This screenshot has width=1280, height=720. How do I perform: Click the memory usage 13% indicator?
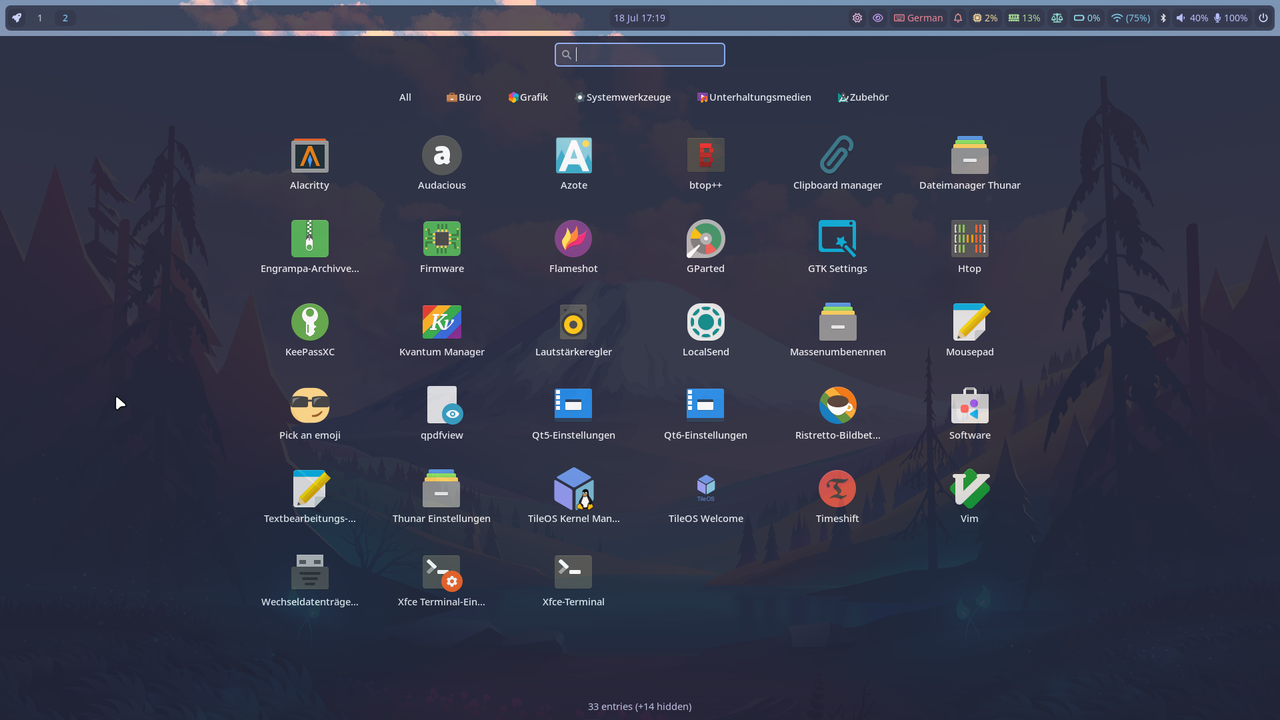pyautogui.click(x=1024, y=18)
